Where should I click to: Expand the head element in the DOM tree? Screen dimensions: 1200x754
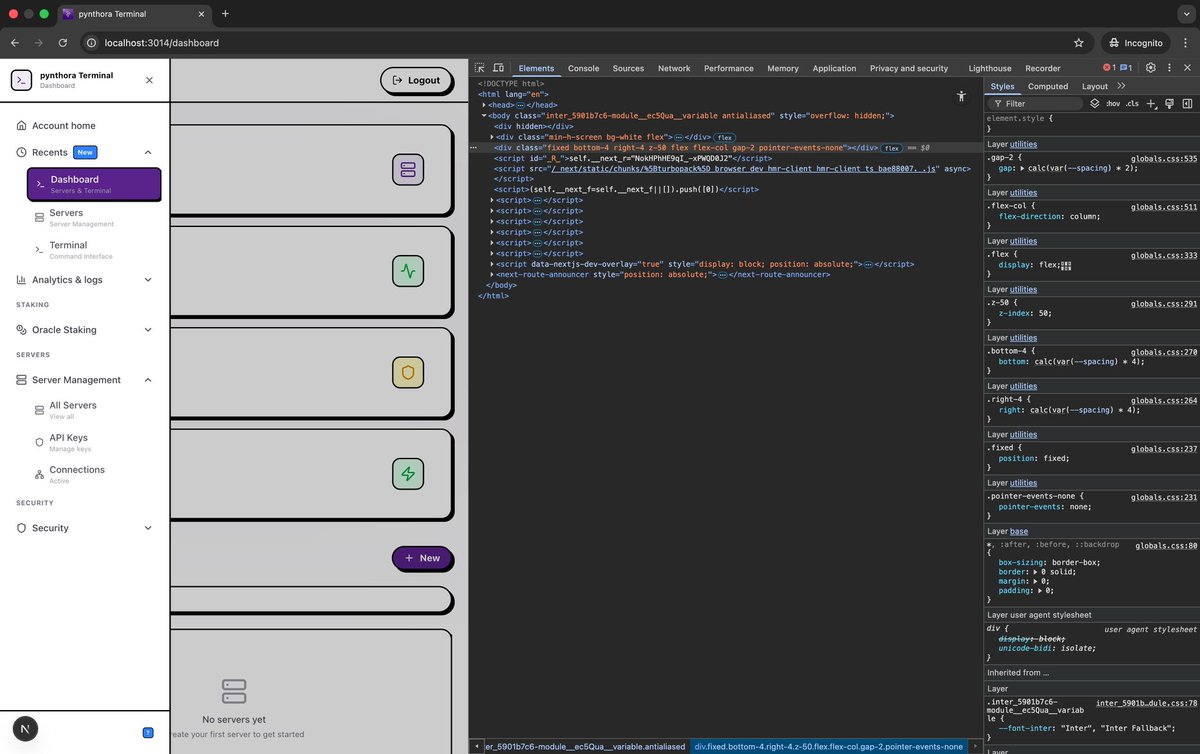coord(484,105)
